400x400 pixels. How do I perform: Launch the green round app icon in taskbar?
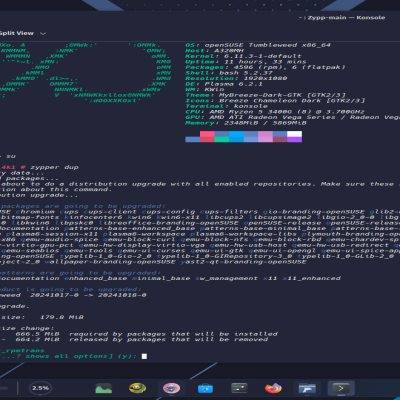click(x=137, y=388)
